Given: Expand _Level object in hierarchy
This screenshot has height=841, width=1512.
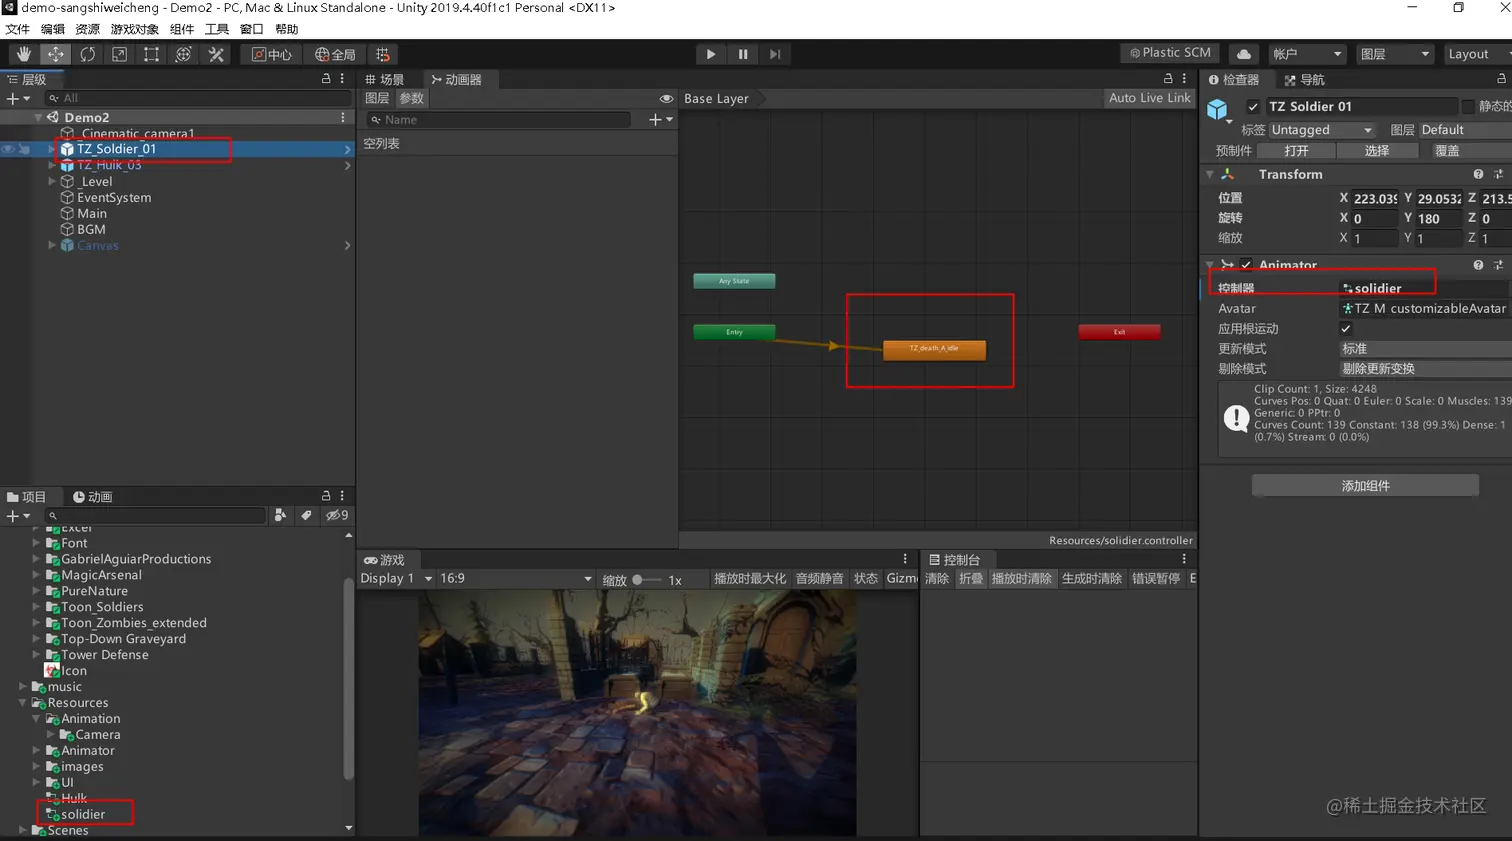Looking at the screenshot, I should tap(52, 181).
